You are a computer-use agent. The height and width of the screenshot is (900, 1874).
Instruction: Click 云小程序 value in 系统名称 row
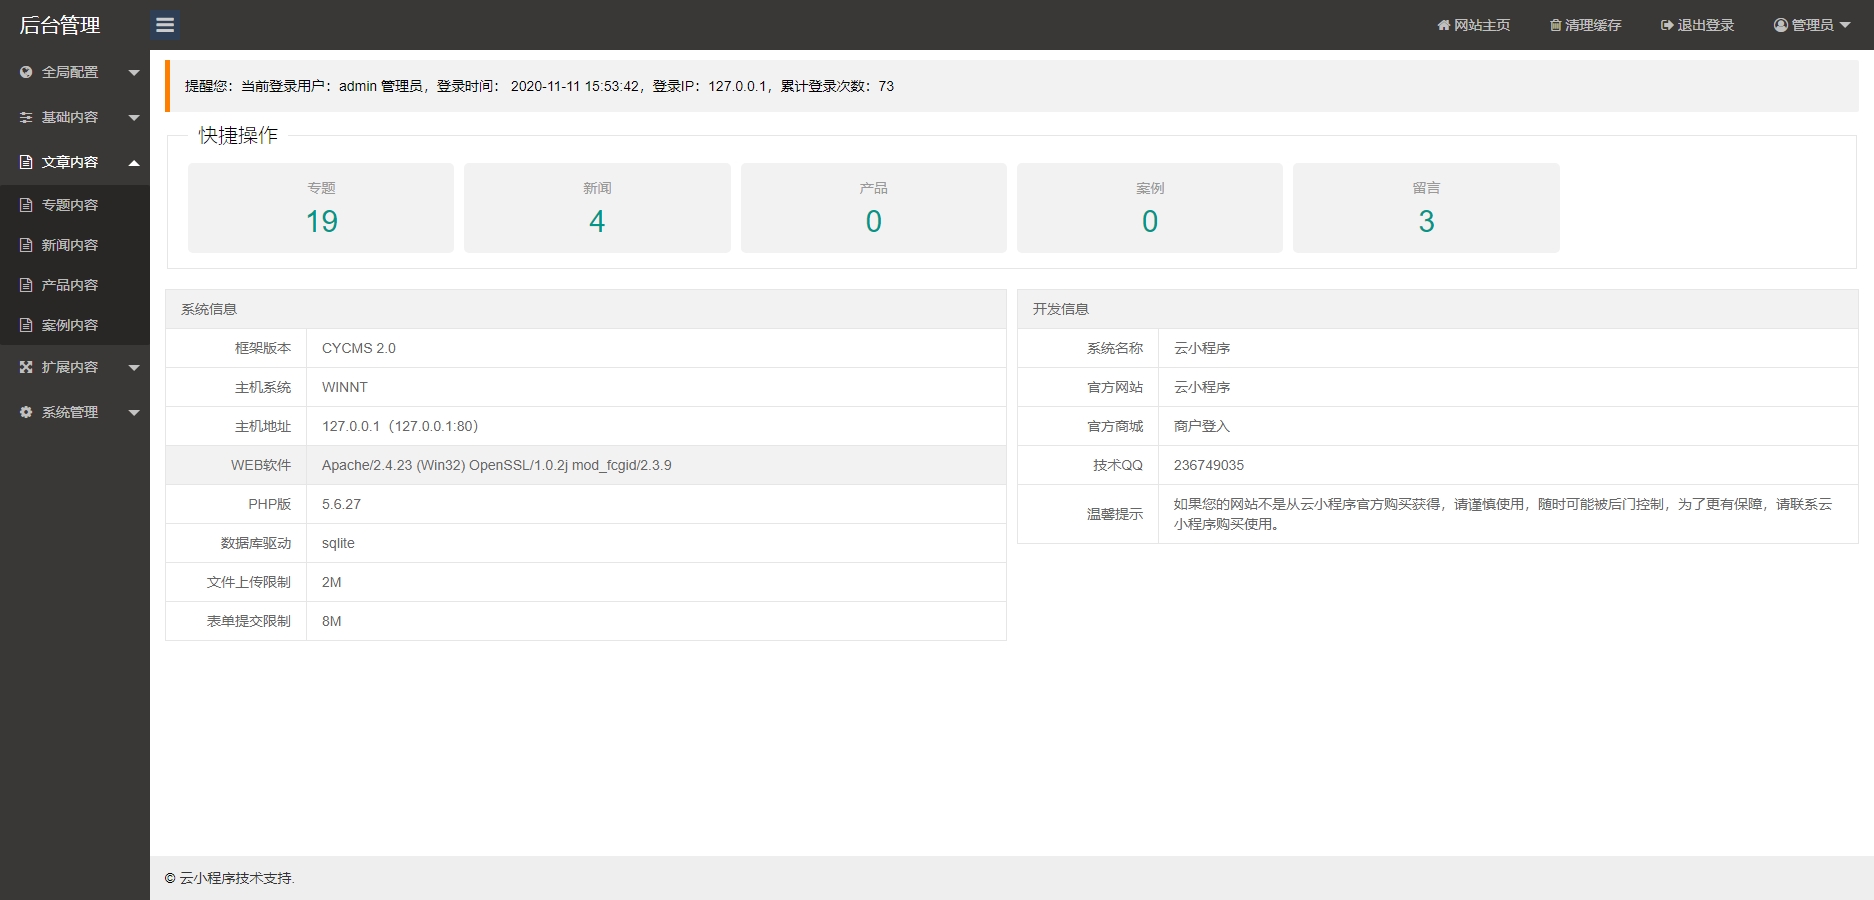1202,348
